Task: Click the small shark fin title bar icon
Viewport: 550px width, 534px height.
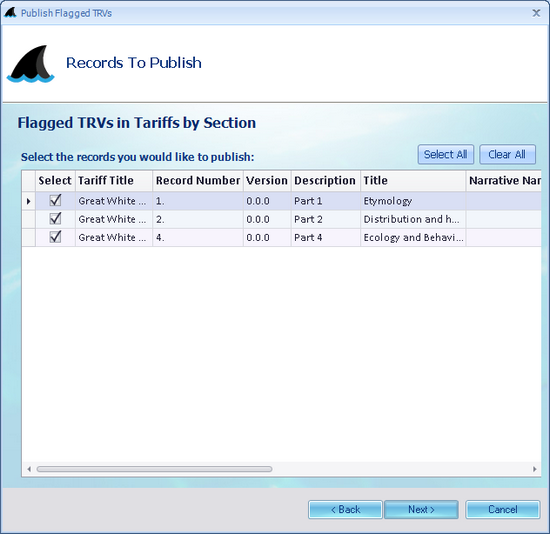Action: [x=10, y=13]
